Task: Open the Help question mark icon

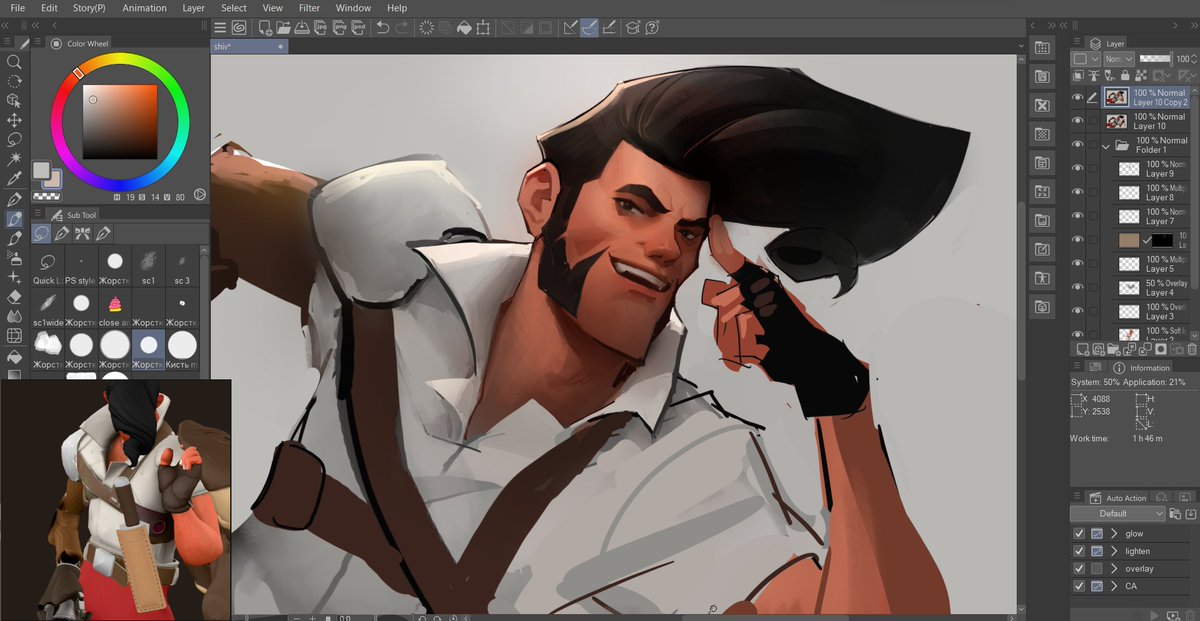Action: (652, 28)
